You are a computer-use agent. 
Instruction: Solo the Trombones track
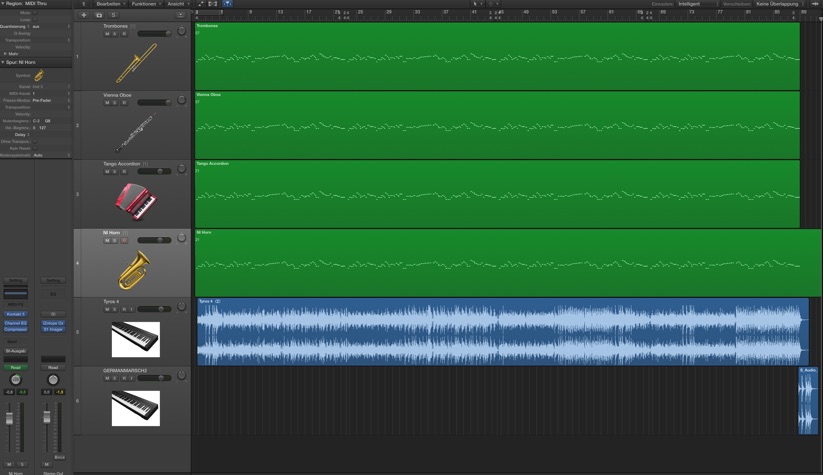coord(115,34)
